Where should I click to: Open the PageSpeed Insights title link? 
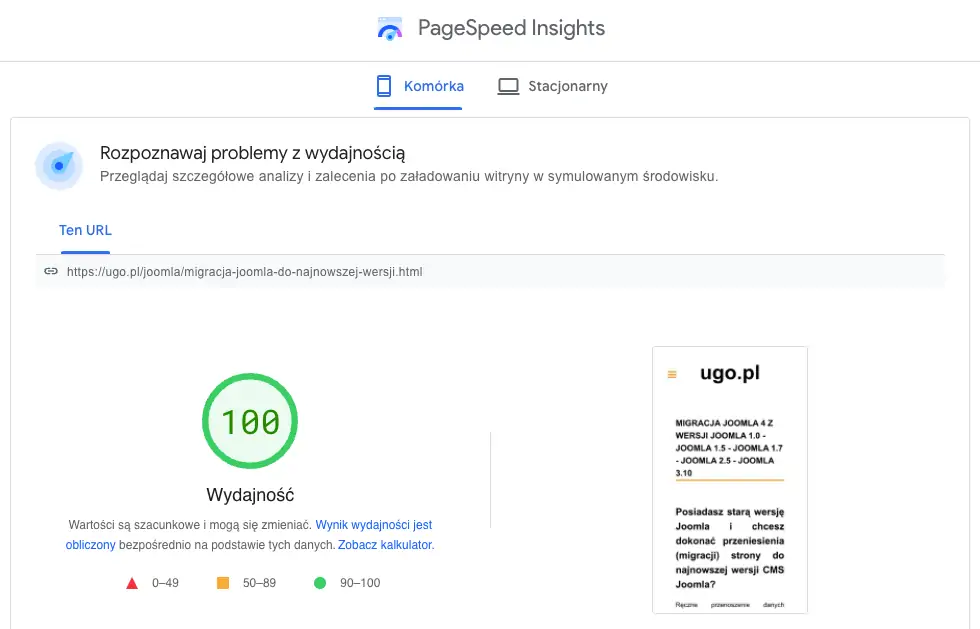pos(511,28)
